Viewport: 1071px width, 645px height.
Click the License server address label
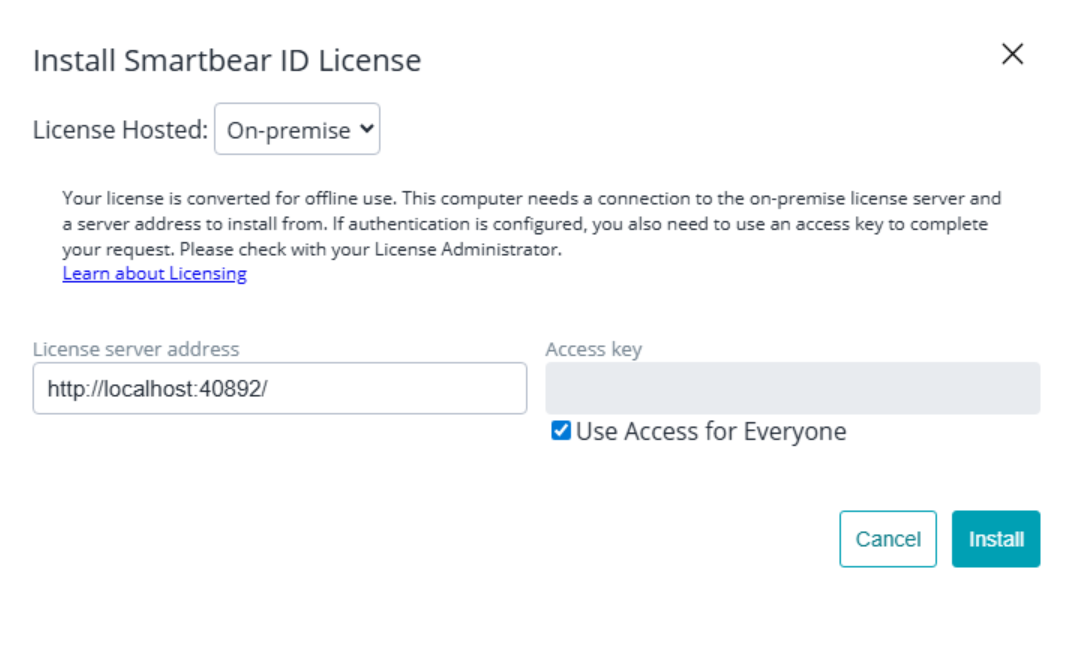[136, 349]
